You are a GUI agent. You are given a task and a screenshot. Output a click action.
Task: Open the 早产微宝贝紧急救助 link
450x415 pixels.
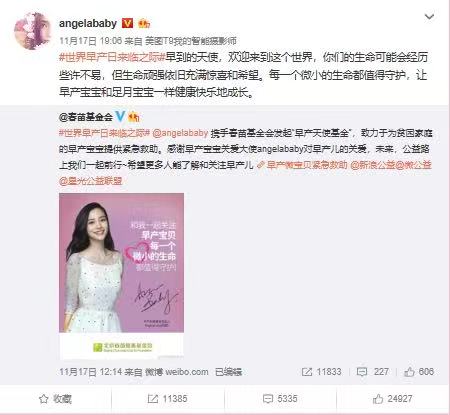pyautogui.click(x=302, y=165)
